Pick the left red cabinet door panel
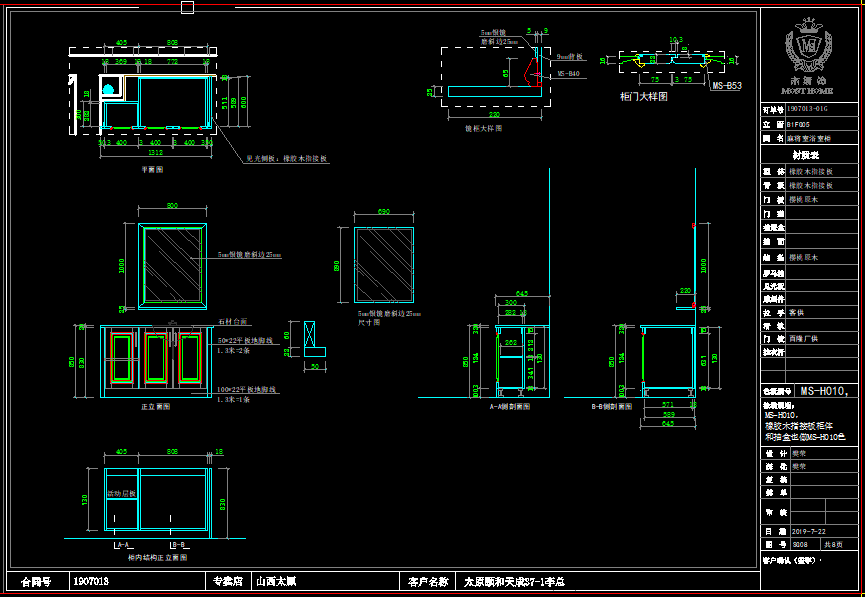865x597 pixels. [121, 358]
